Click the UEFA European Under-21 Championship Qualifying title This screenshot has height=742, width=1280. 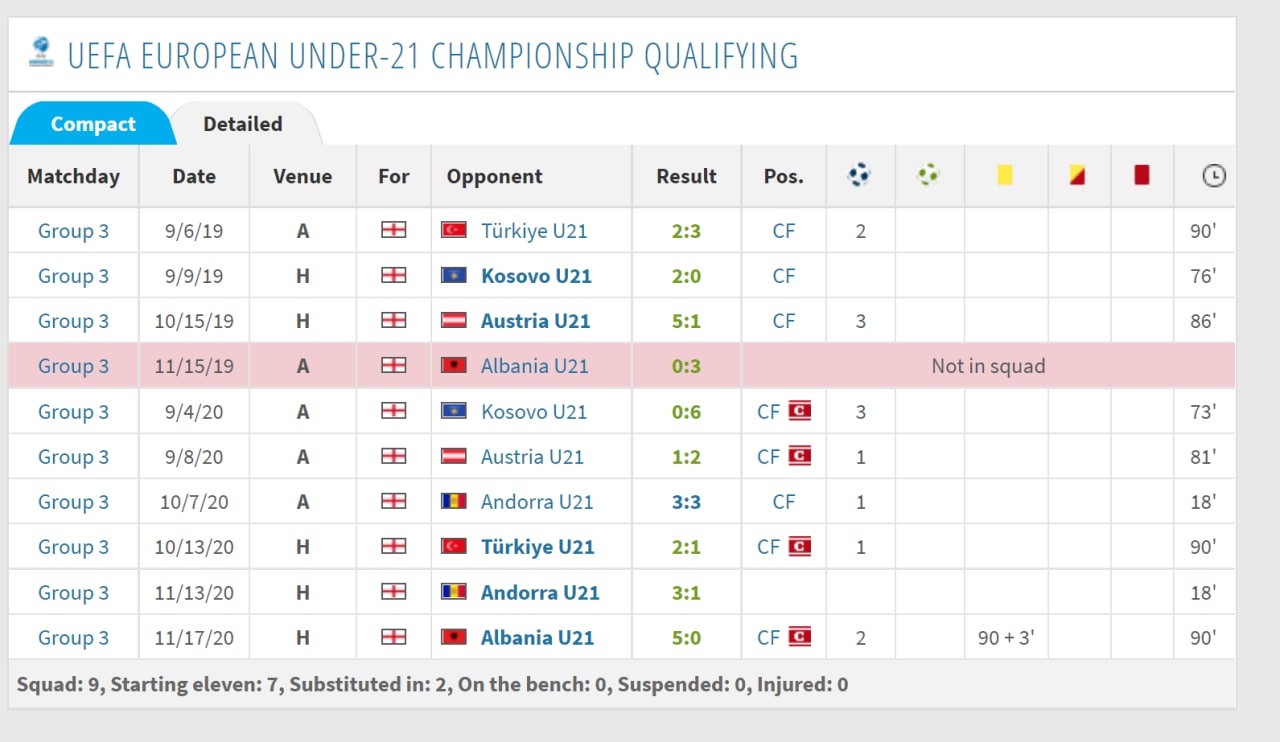coord(433,55)
